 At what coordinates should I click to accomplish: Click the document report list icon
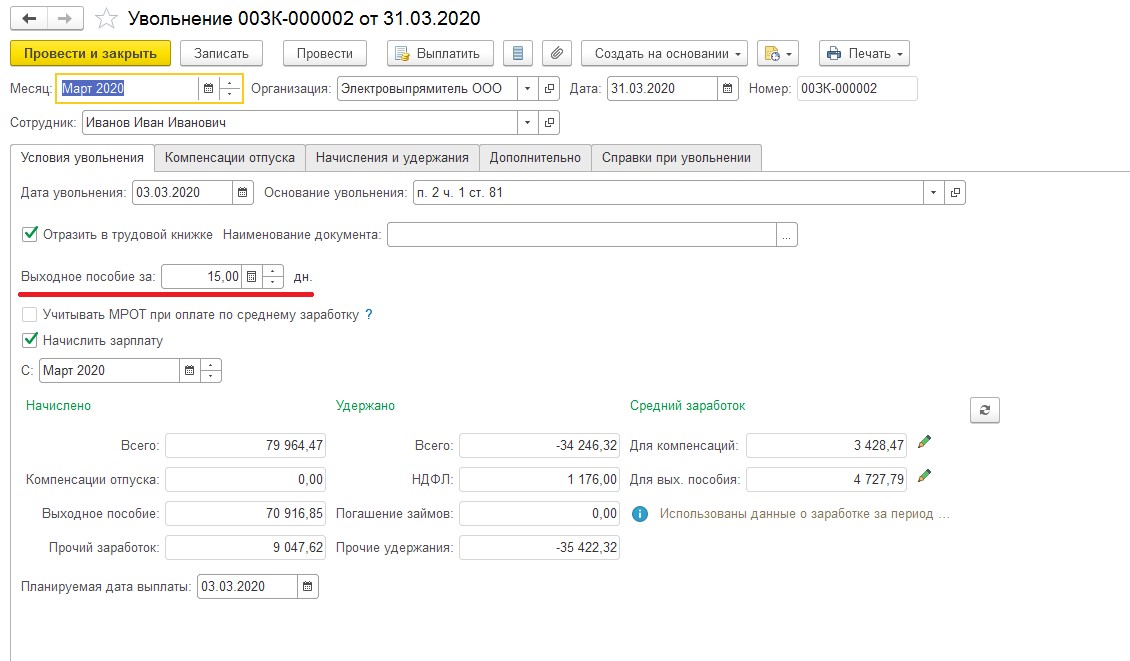[517, 53]
